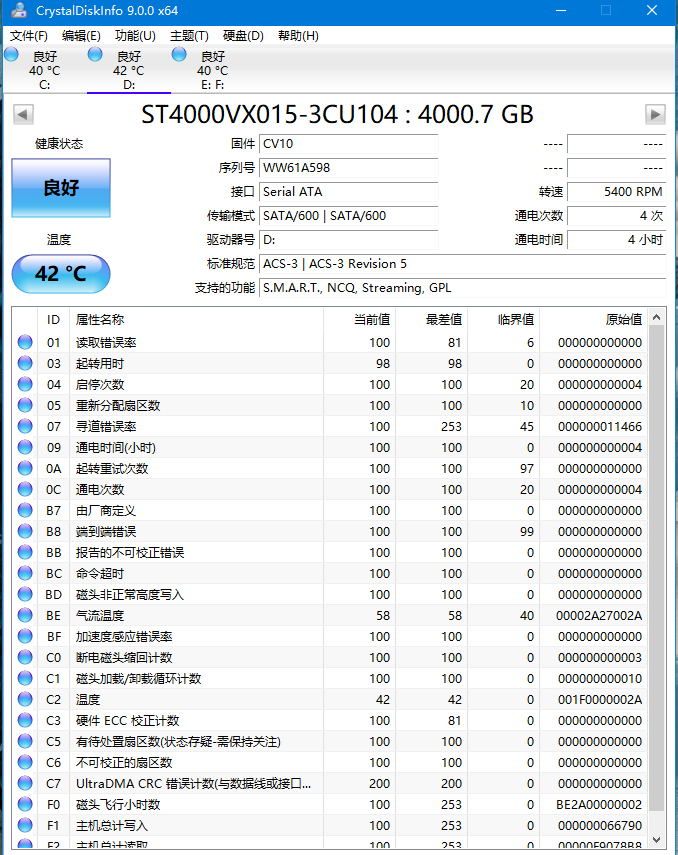Select the D: drive tab

[x=129, y=70]
